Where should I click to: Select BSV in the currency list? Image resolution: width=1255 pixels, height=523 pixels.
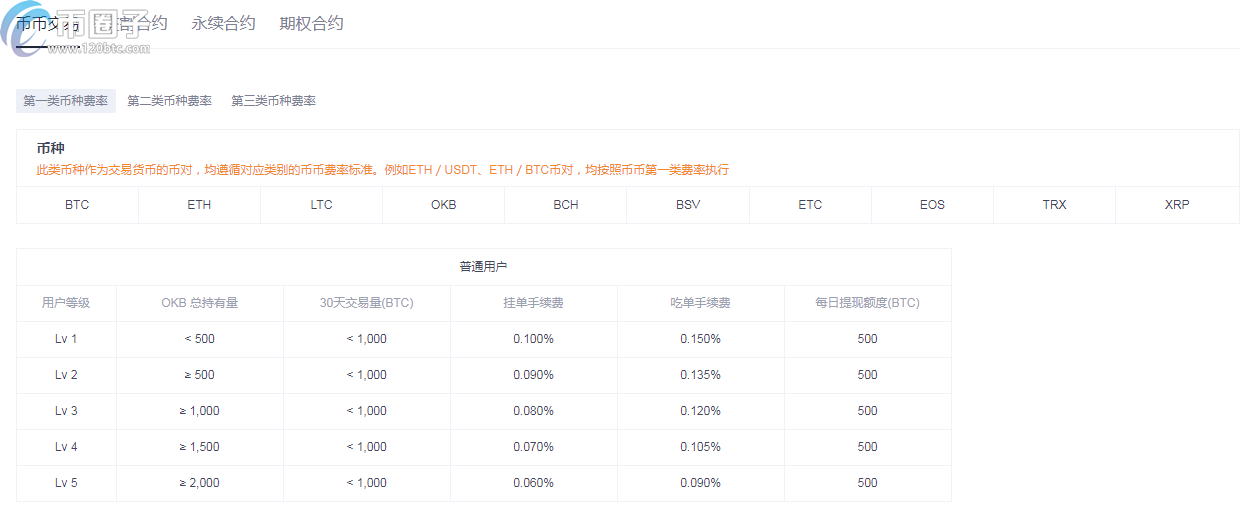(688, 205)
